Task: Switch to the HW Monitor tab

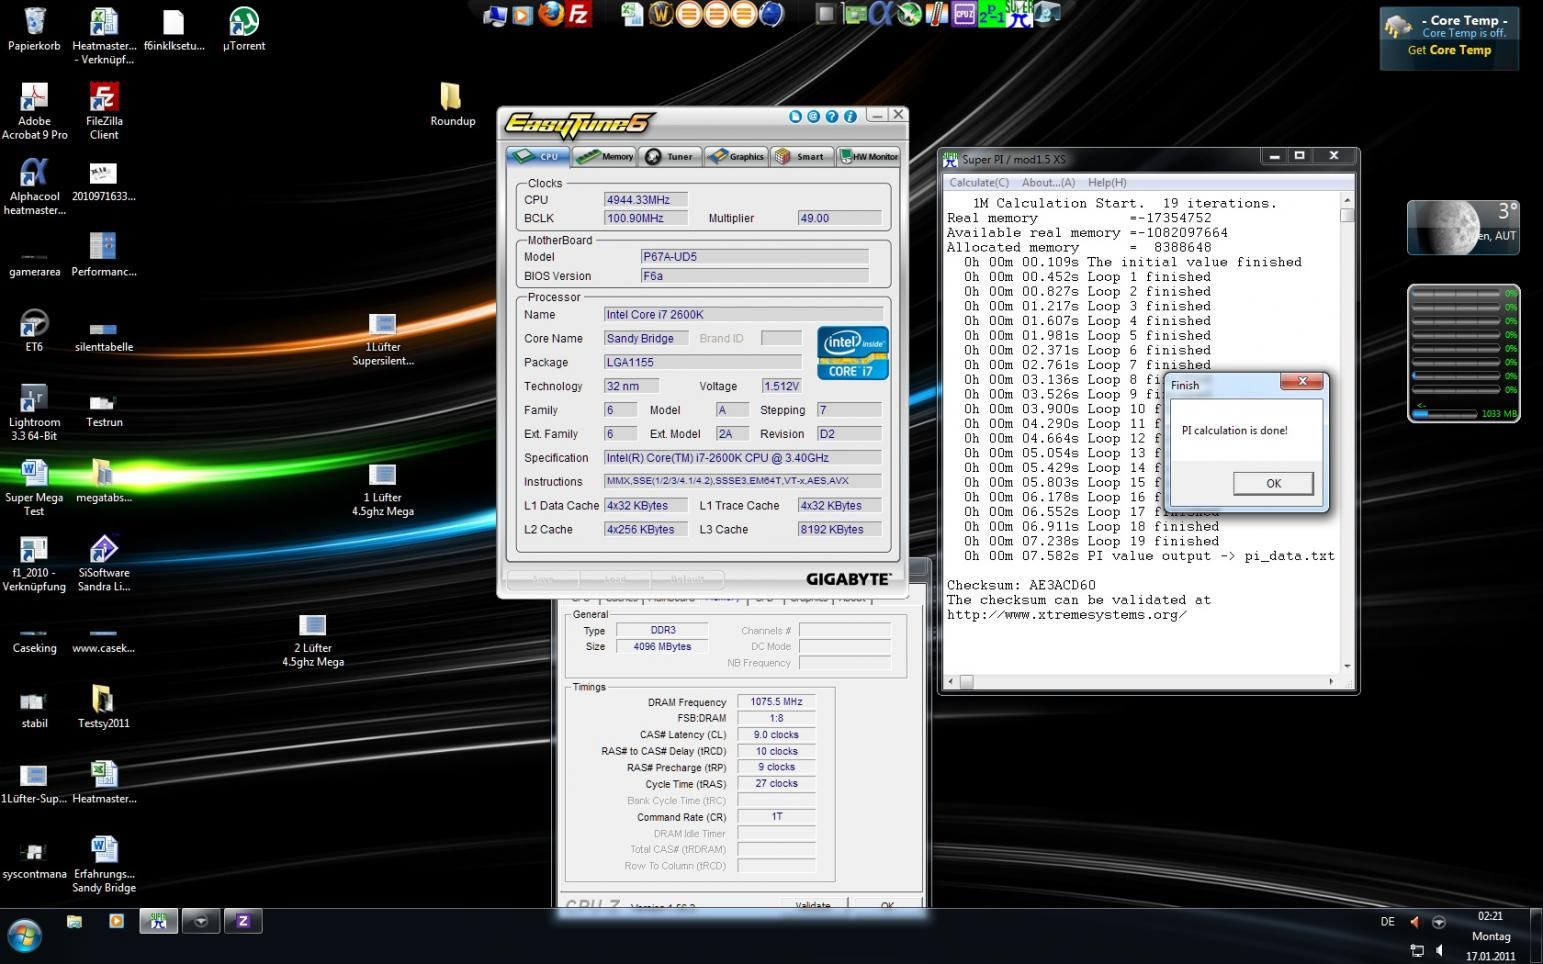Action: [x=868, y=157]
